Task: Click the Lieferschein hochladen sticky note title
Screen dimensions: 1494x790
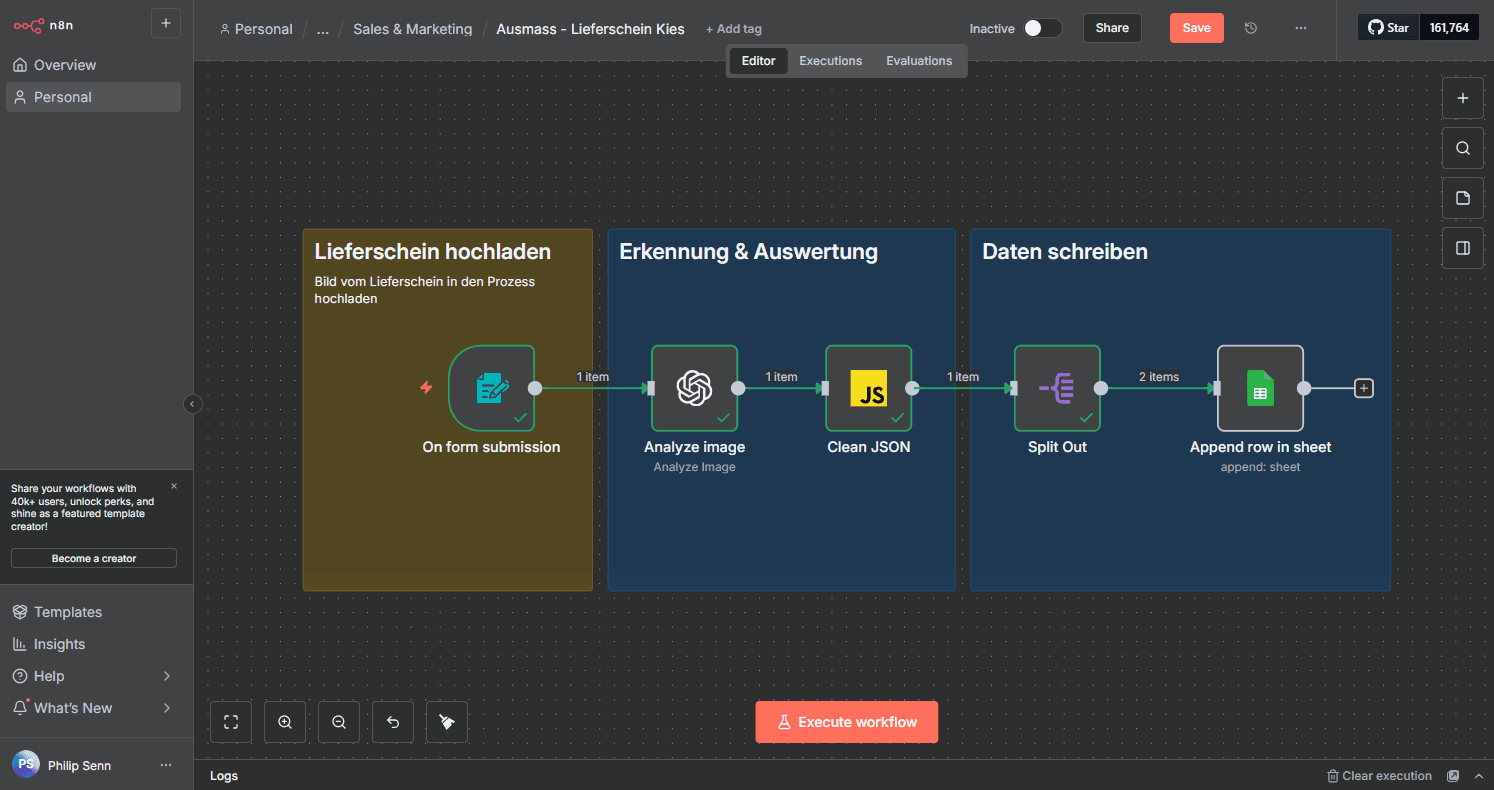Action: click(433, 252)
